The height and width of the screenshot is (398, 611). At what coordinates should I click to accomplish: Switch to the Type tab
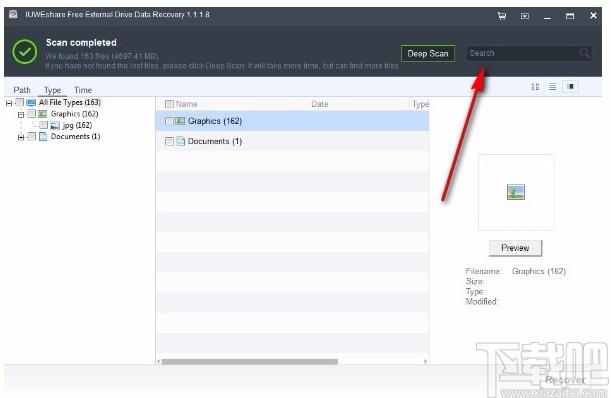pyautogui.click(x=53, y=90)
